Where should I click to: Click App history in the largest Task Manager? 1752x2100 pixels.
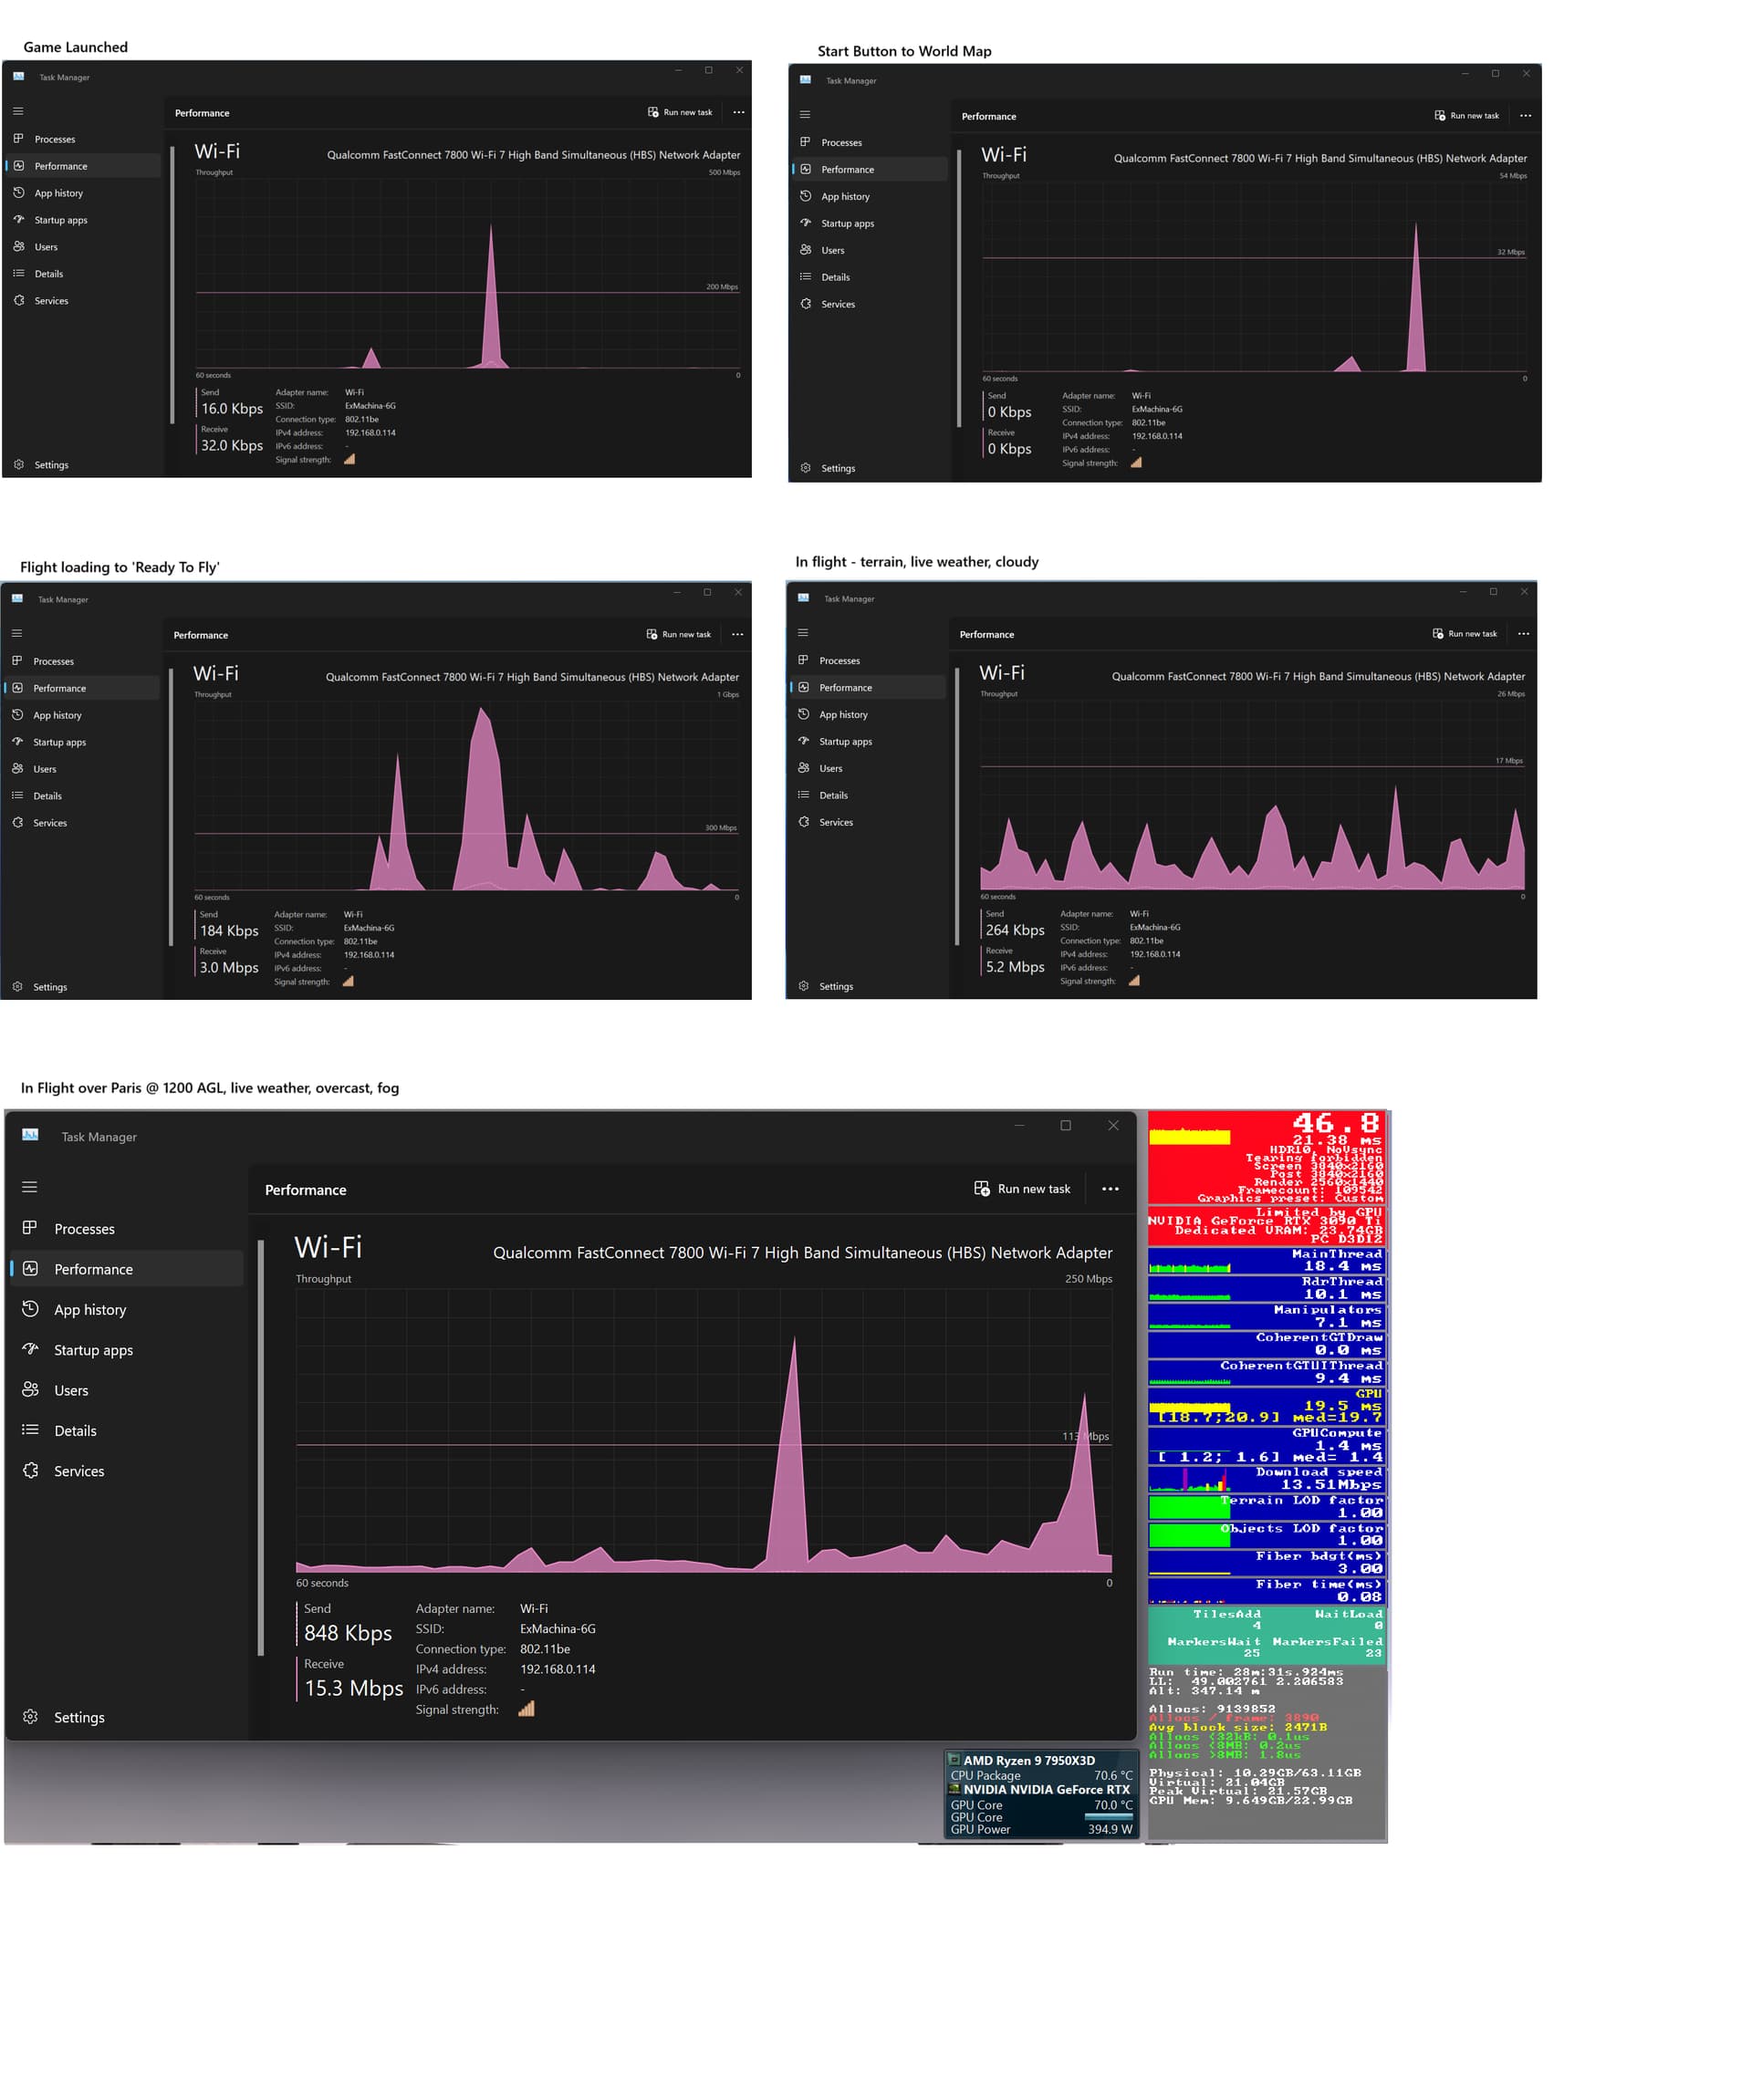click(x=90, y=1310)
